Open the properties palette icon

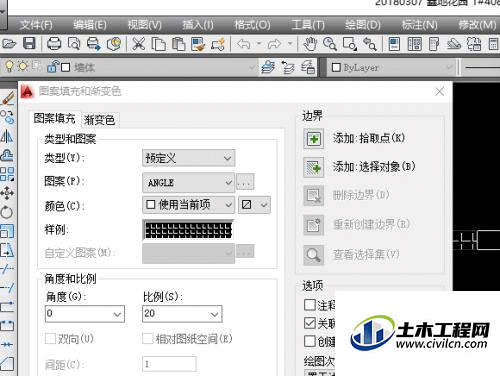[394, 44]
